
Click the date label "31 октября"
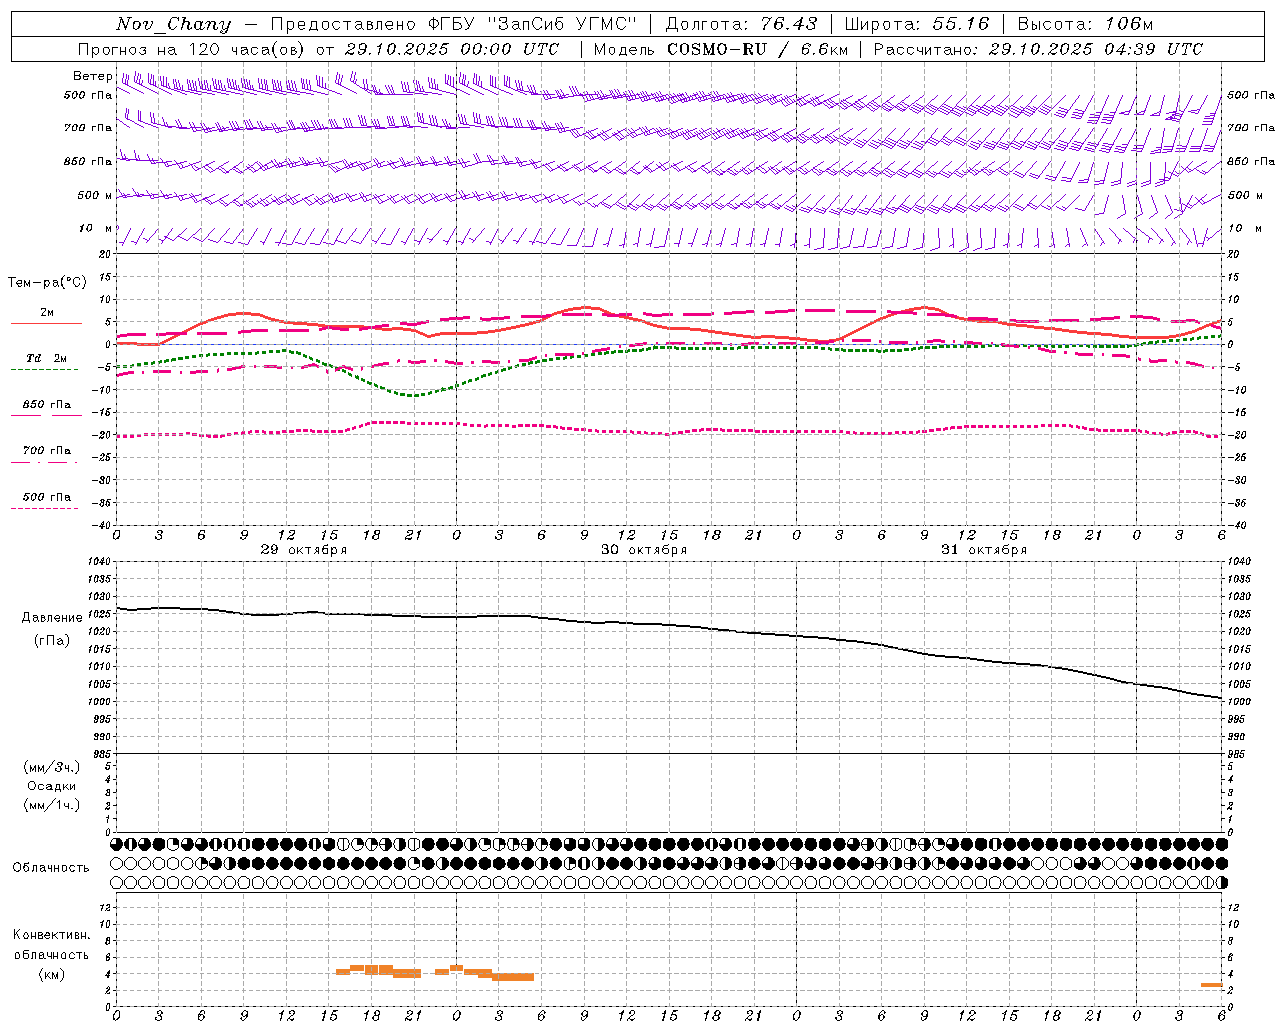984,549
